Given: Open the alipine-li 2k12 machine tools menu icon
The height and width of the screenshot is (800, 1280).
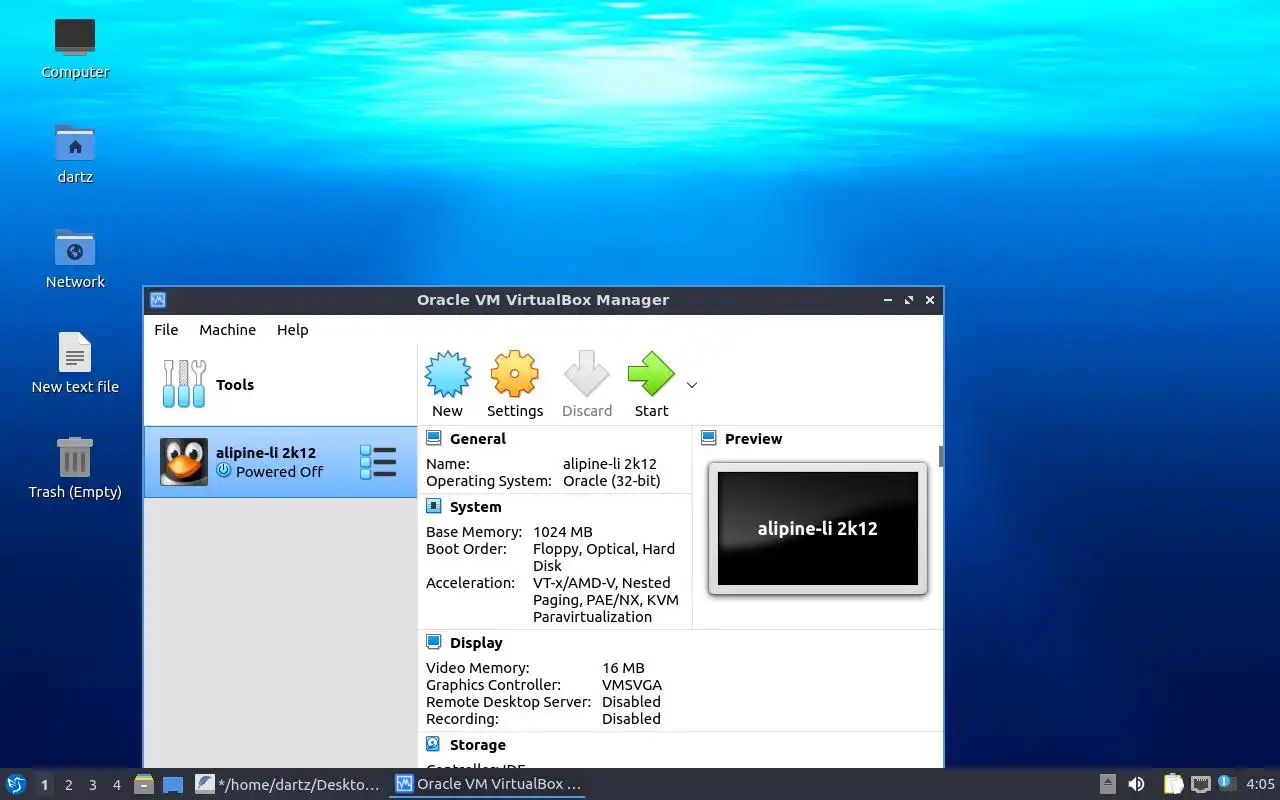Looking at the screenshot, I should point(378,462).
